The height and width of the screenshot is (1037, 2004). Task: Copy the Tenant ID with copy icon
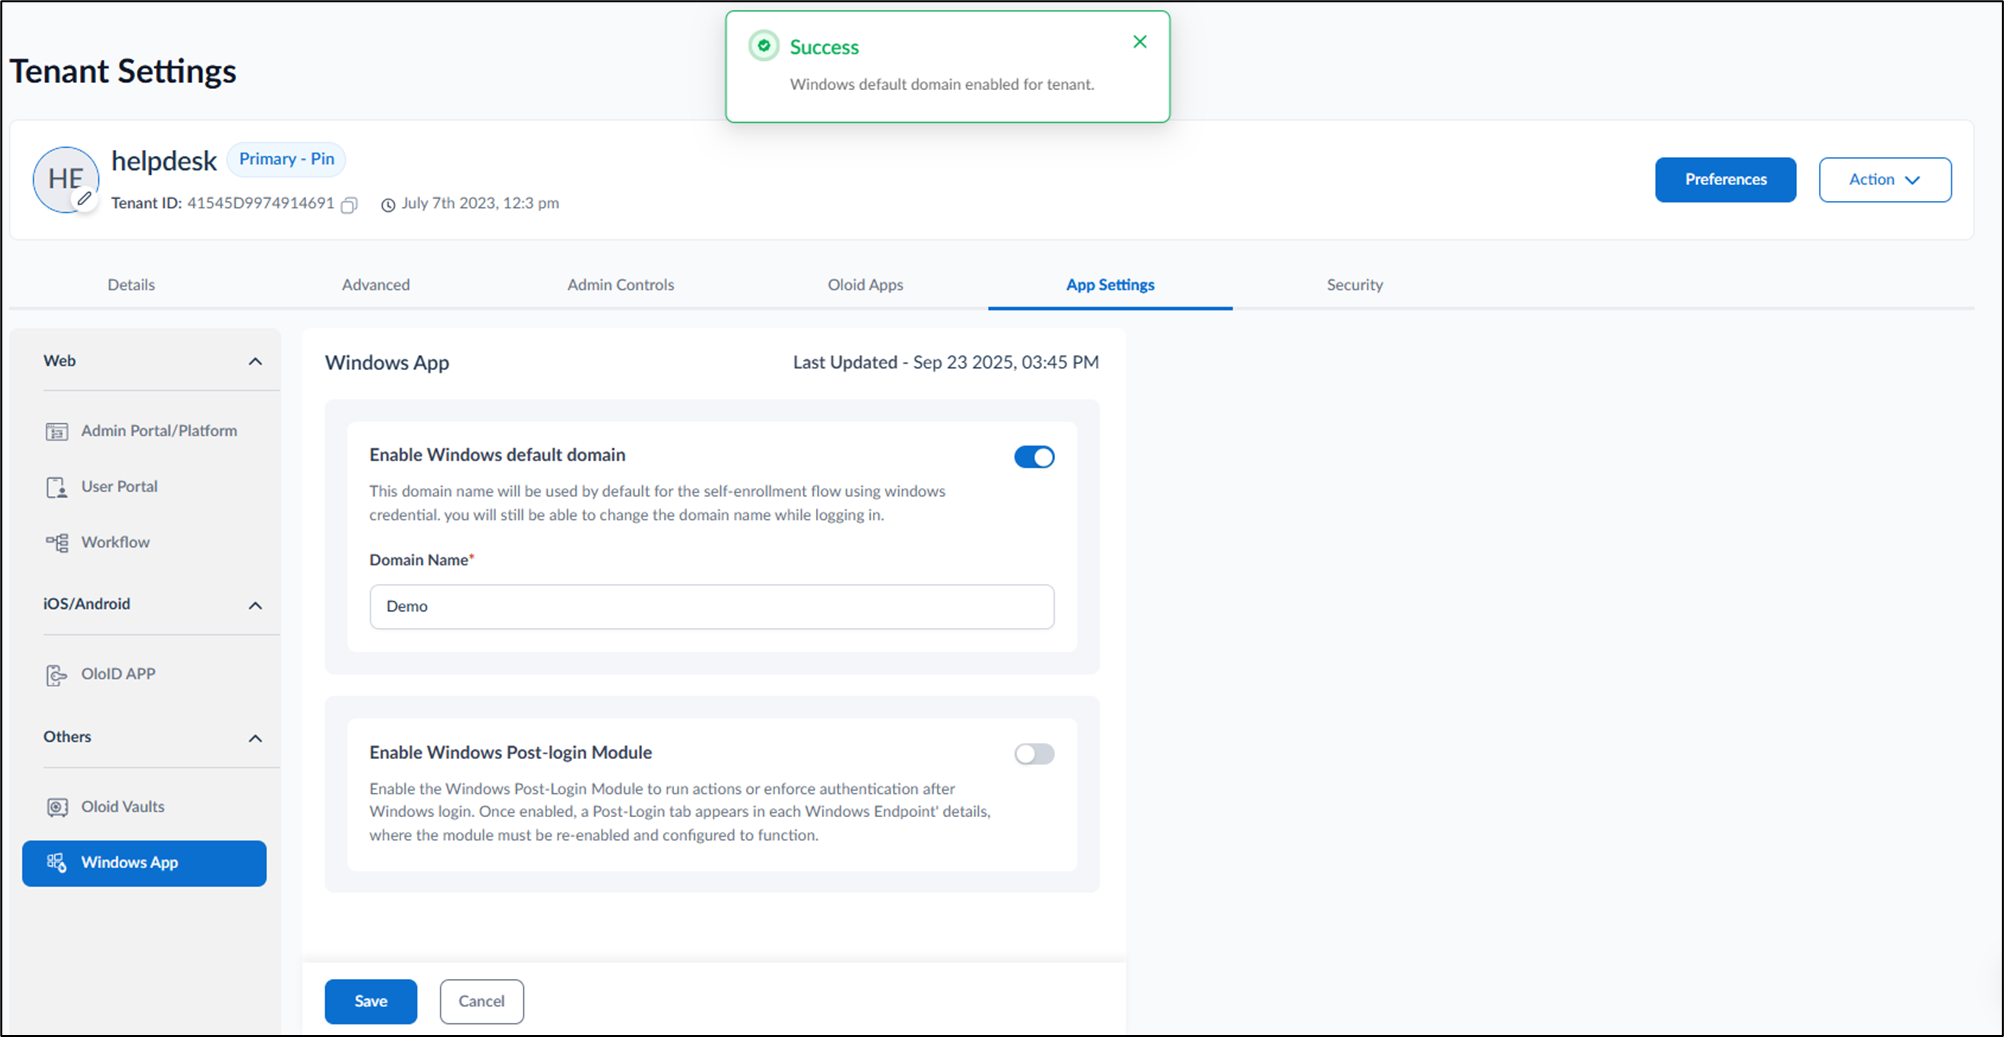click(349, 205)
